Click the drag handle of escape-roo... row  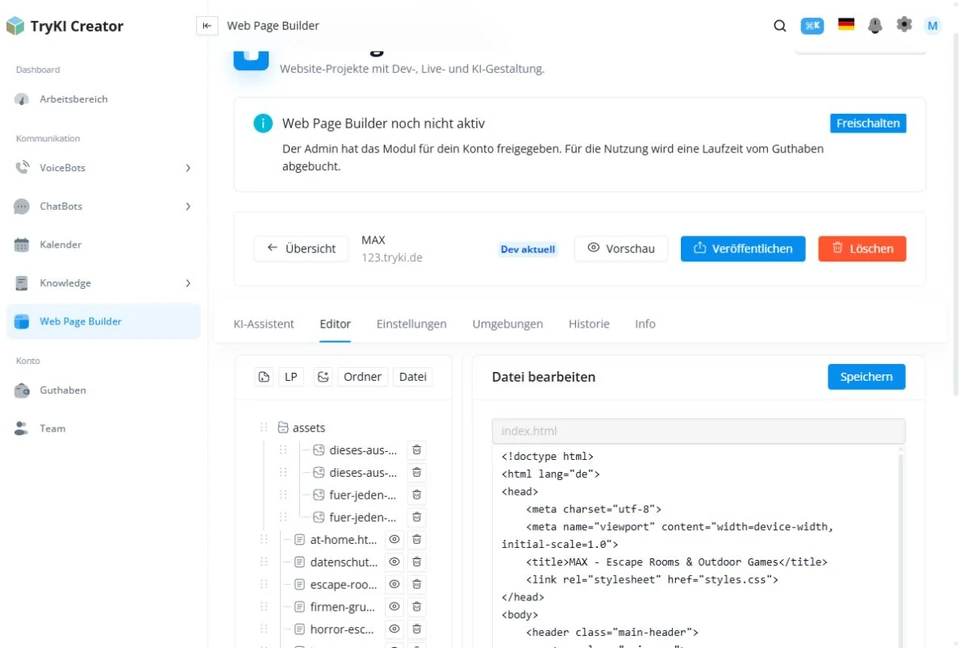pyautogui.click(x=264, y=584)
